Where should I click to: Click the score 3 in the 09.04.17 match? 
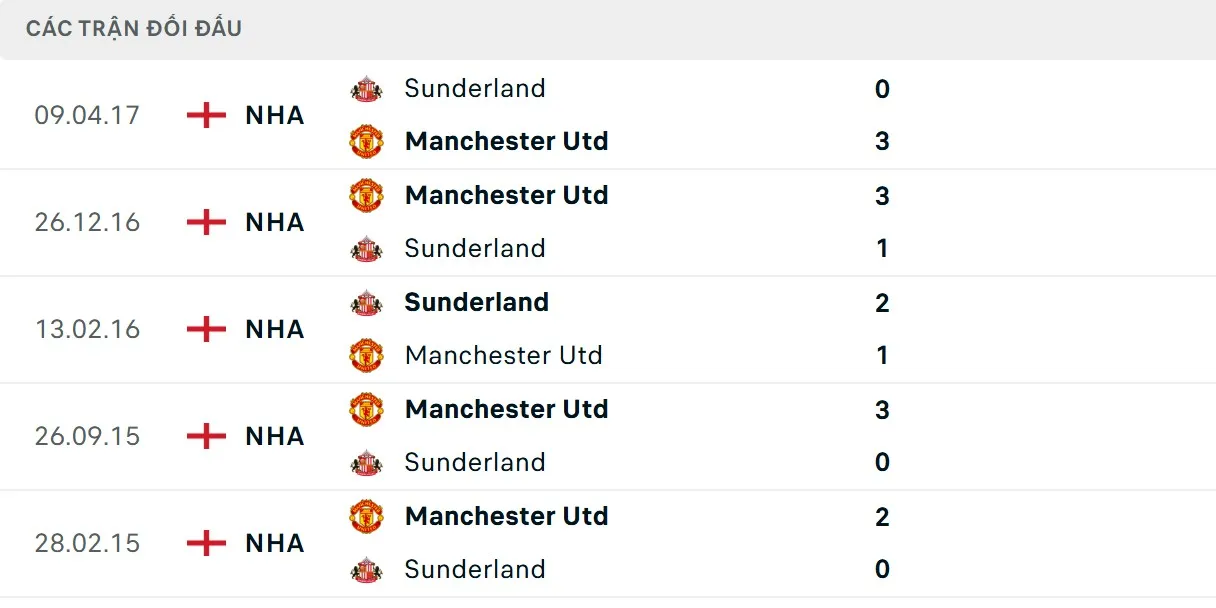click(x=881, y=141)
